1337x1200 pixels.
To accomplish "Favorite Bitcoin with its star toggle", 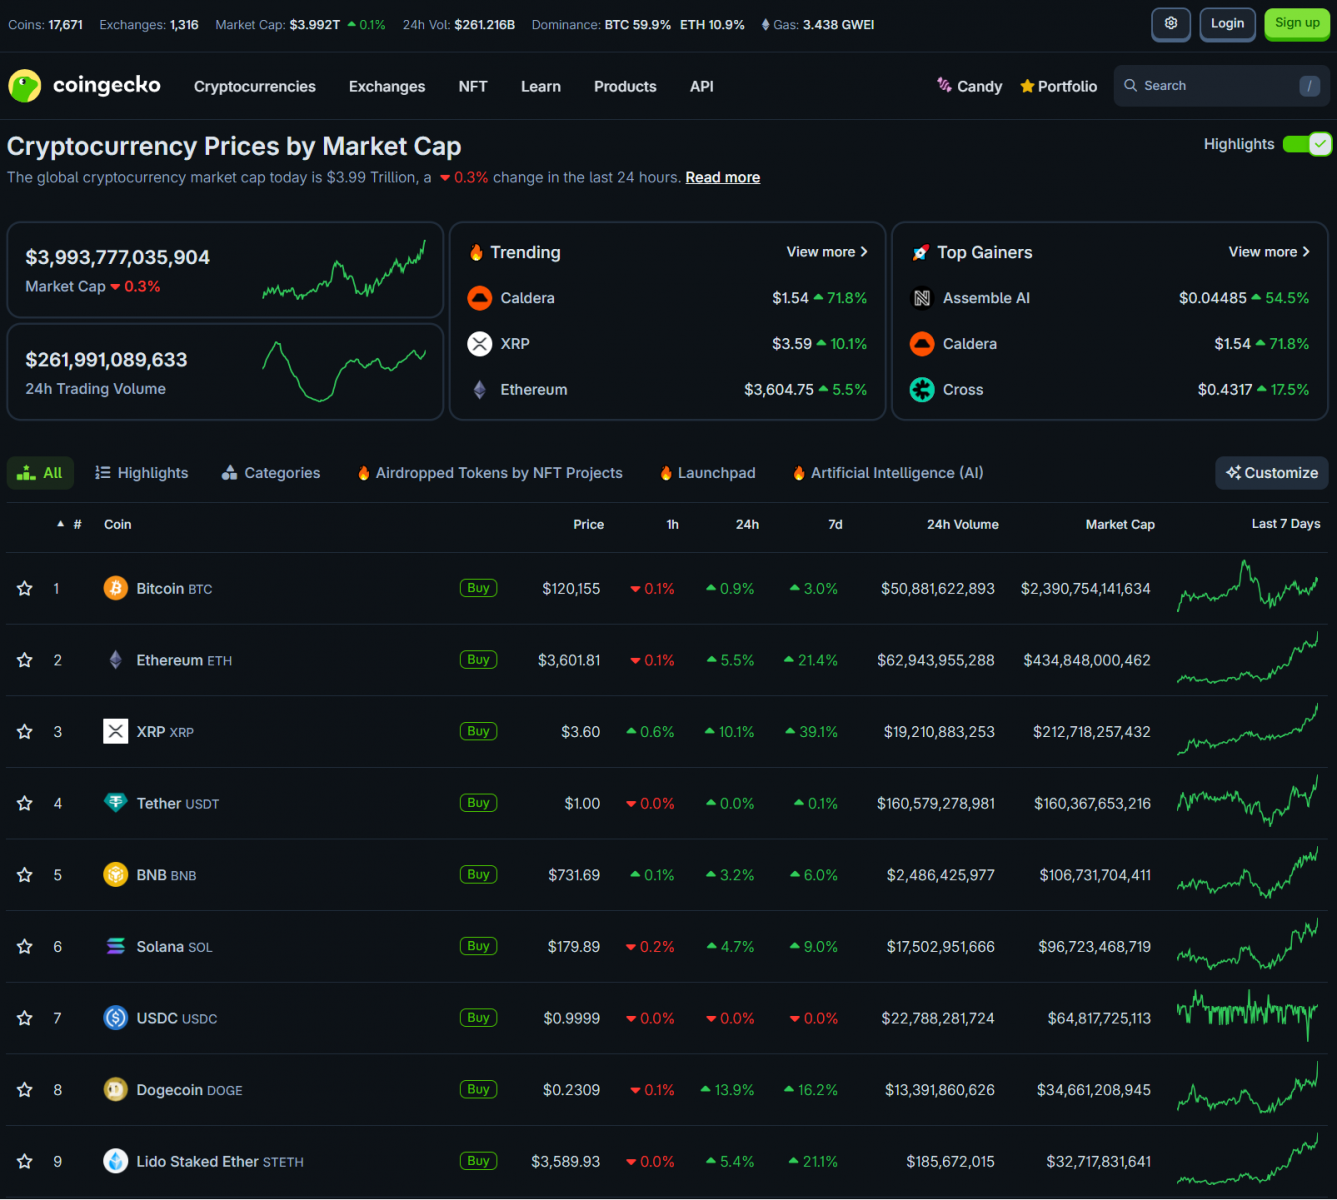I will (x=24, y=588).
